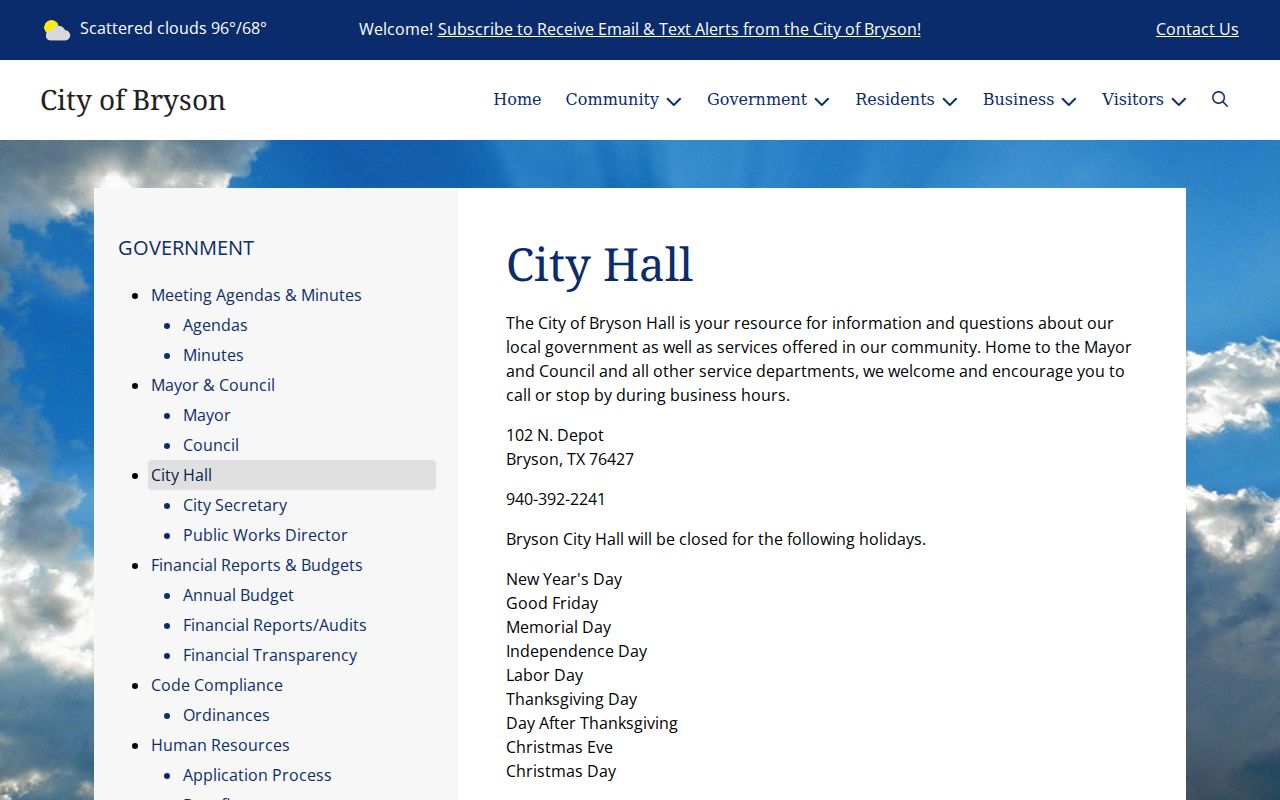Screen dimensions: 1280x800
Task: Expand the Business menu chevron
Action: click(1069, 101)
